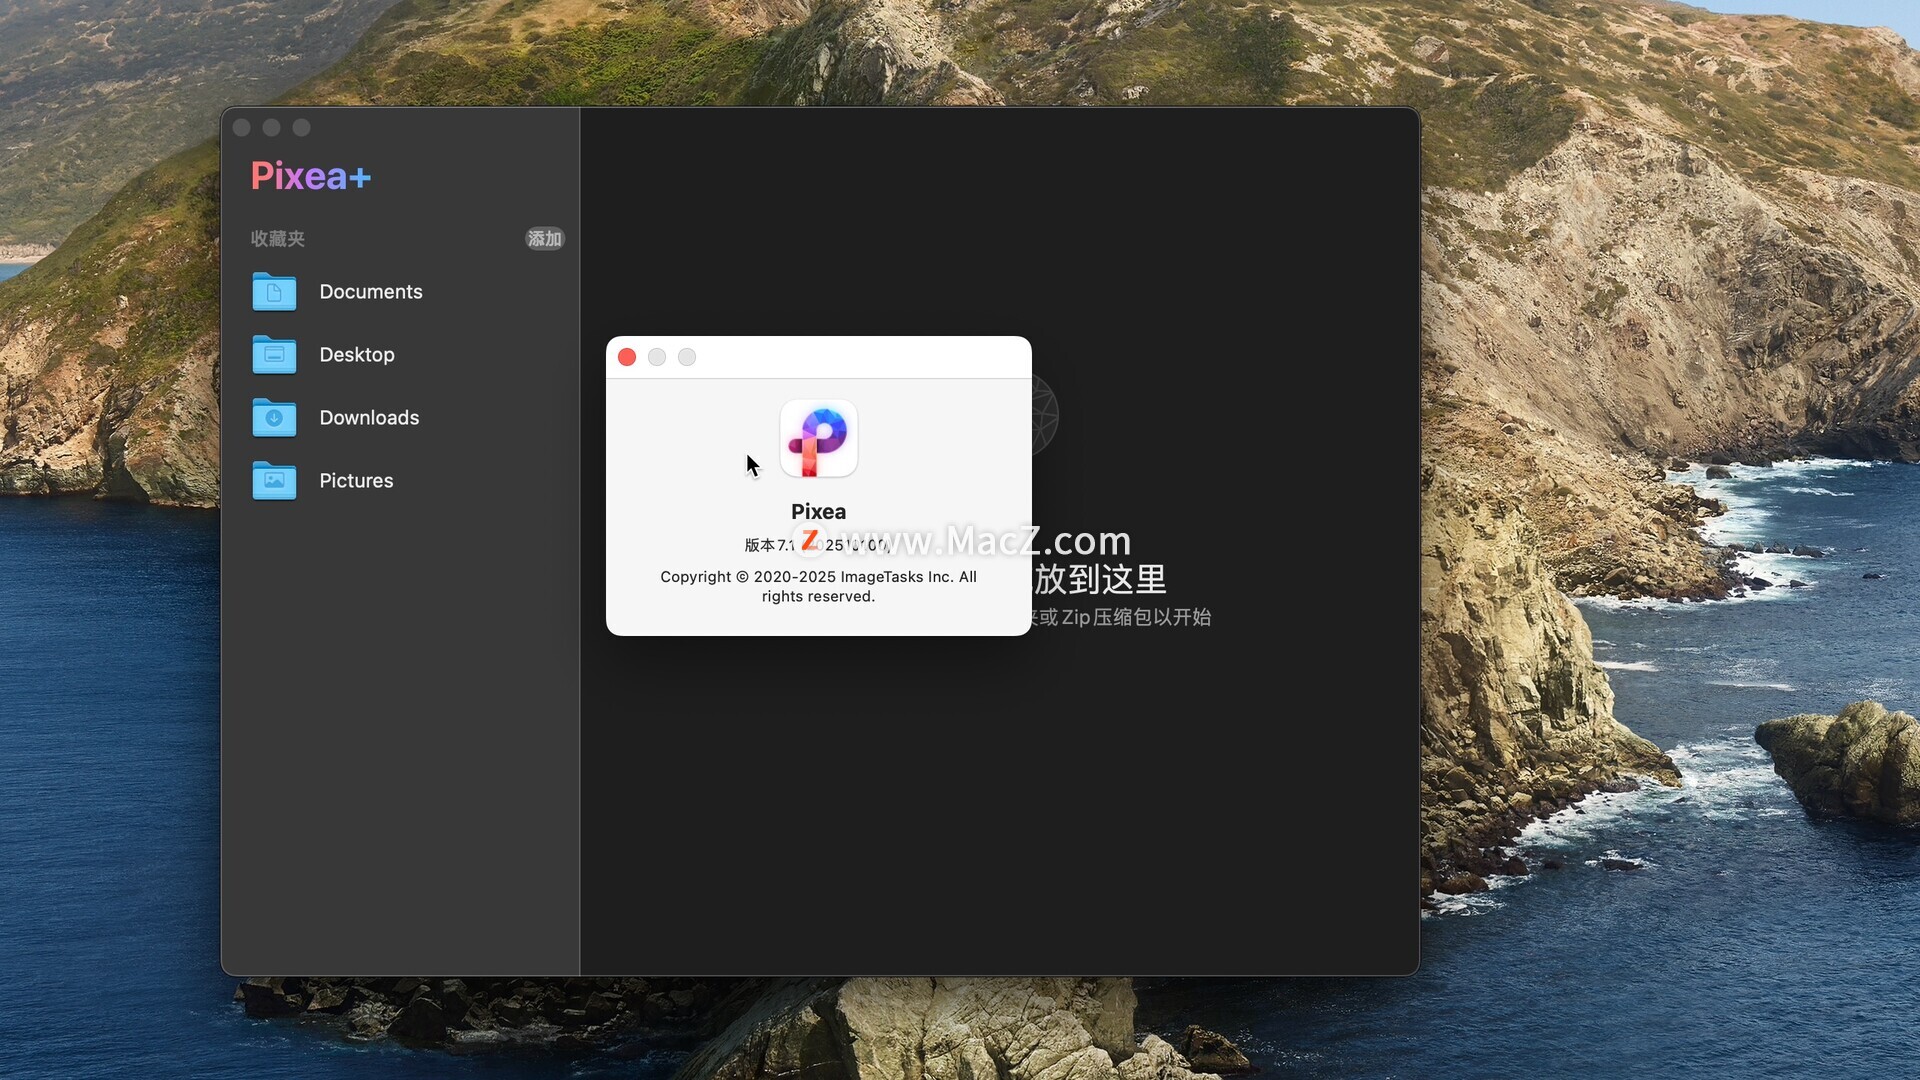Click the Pixea app icon in About dialog

[818, 439]
